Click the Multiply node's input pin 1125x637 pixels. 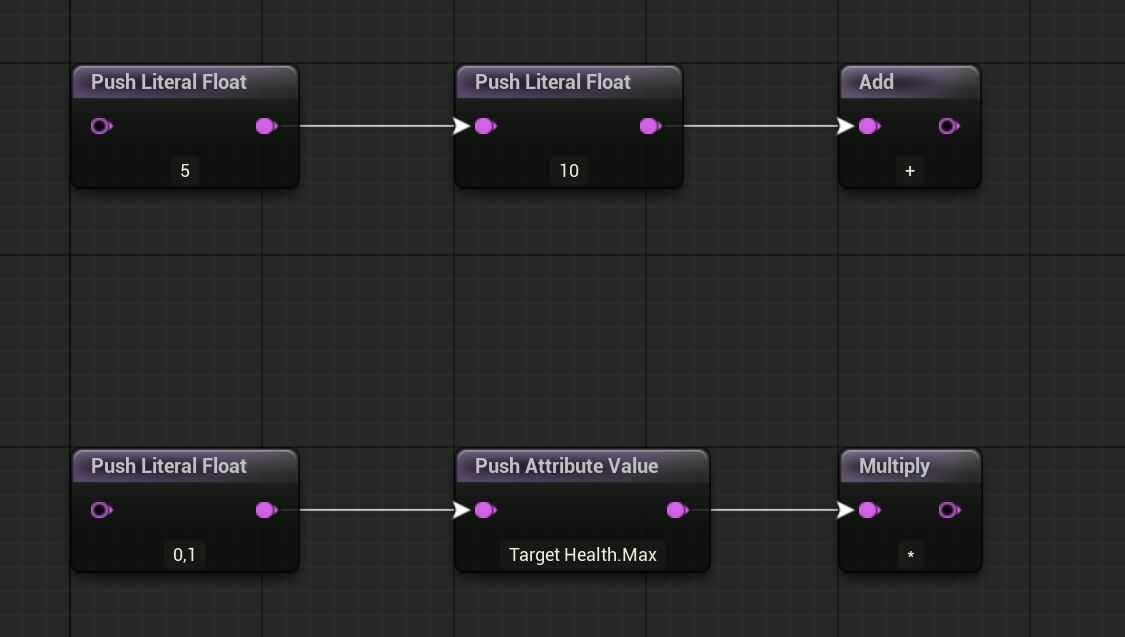pyautogui.click(x=868, y=510)
